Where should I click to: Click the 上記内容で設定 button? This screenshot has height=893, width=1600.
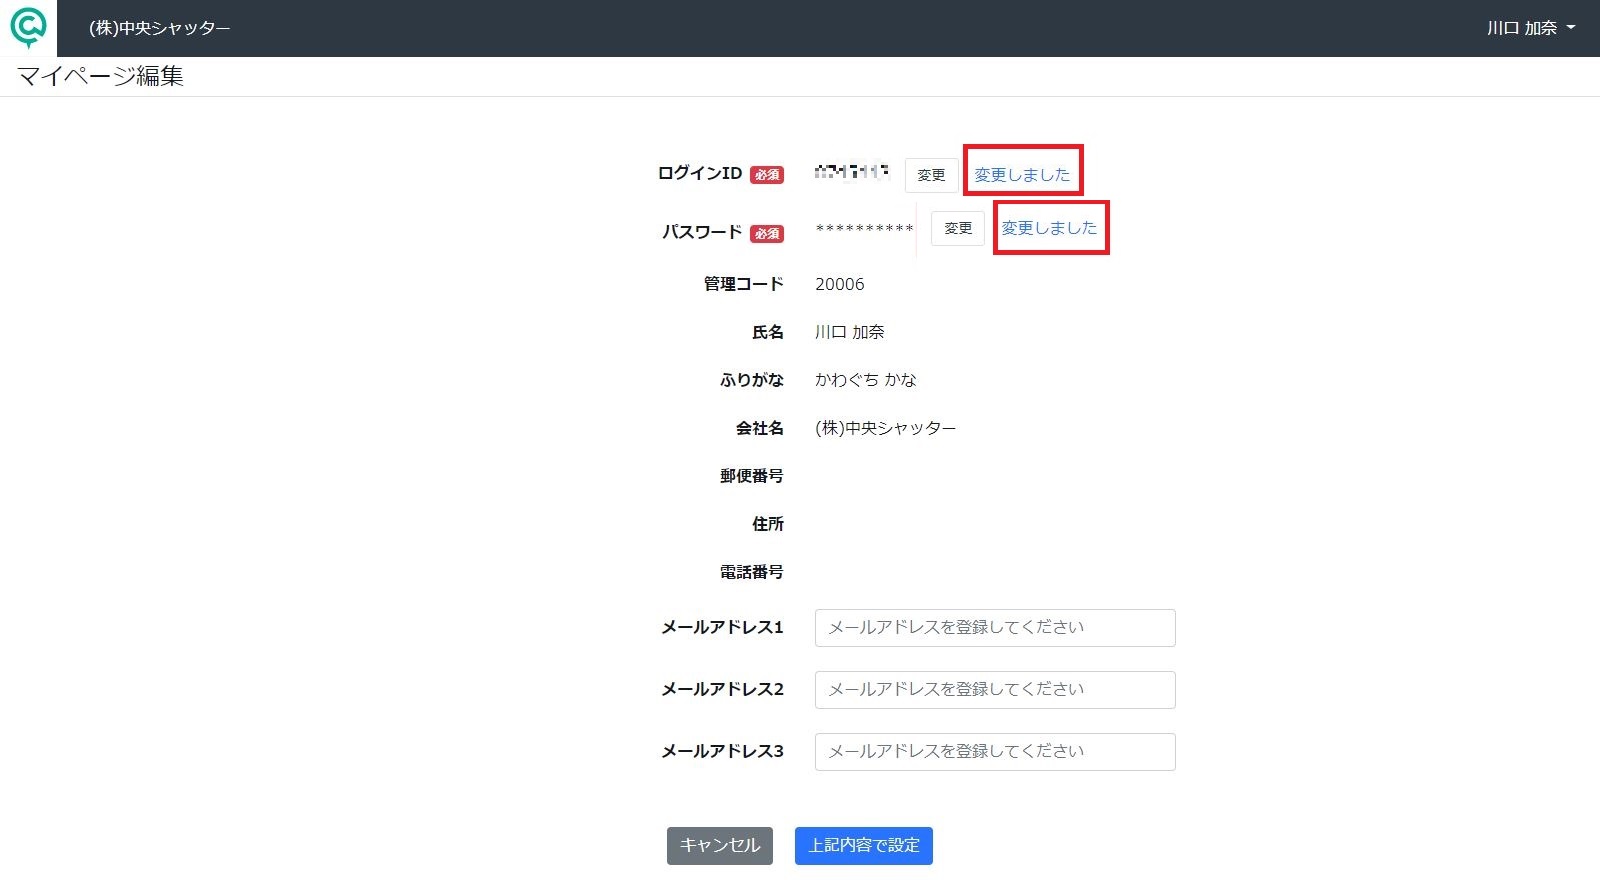coord(864,846)
